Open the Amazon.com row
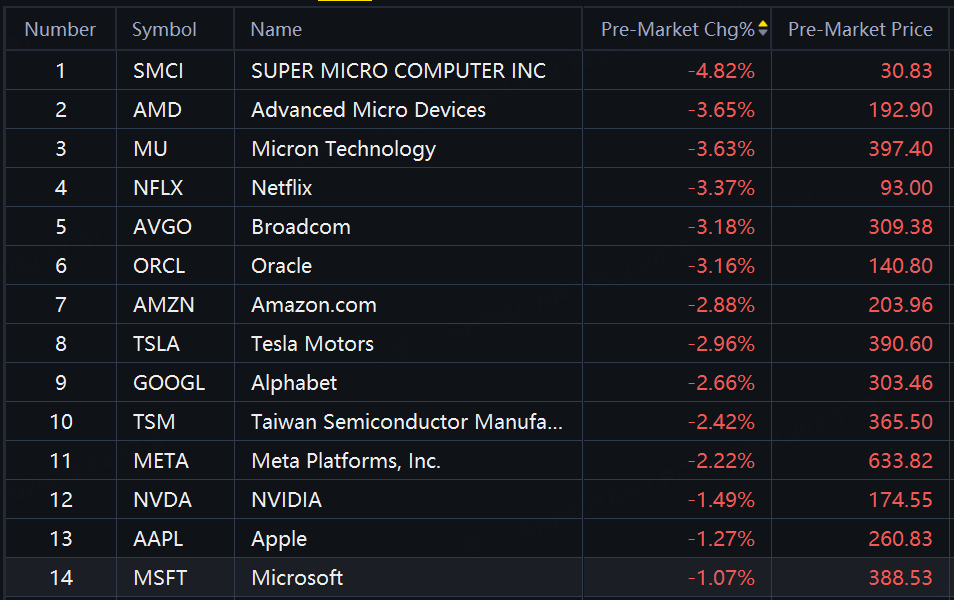This screenshot has width=954, height=600. pos(314,305)
